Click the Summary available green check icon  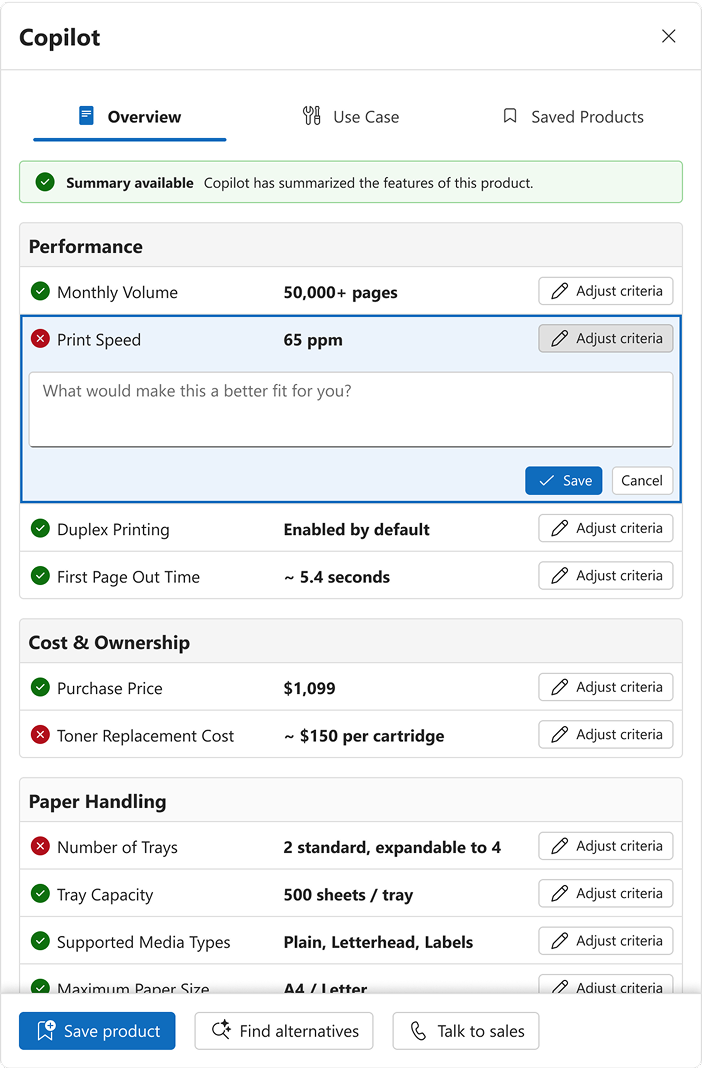point(45,182)
